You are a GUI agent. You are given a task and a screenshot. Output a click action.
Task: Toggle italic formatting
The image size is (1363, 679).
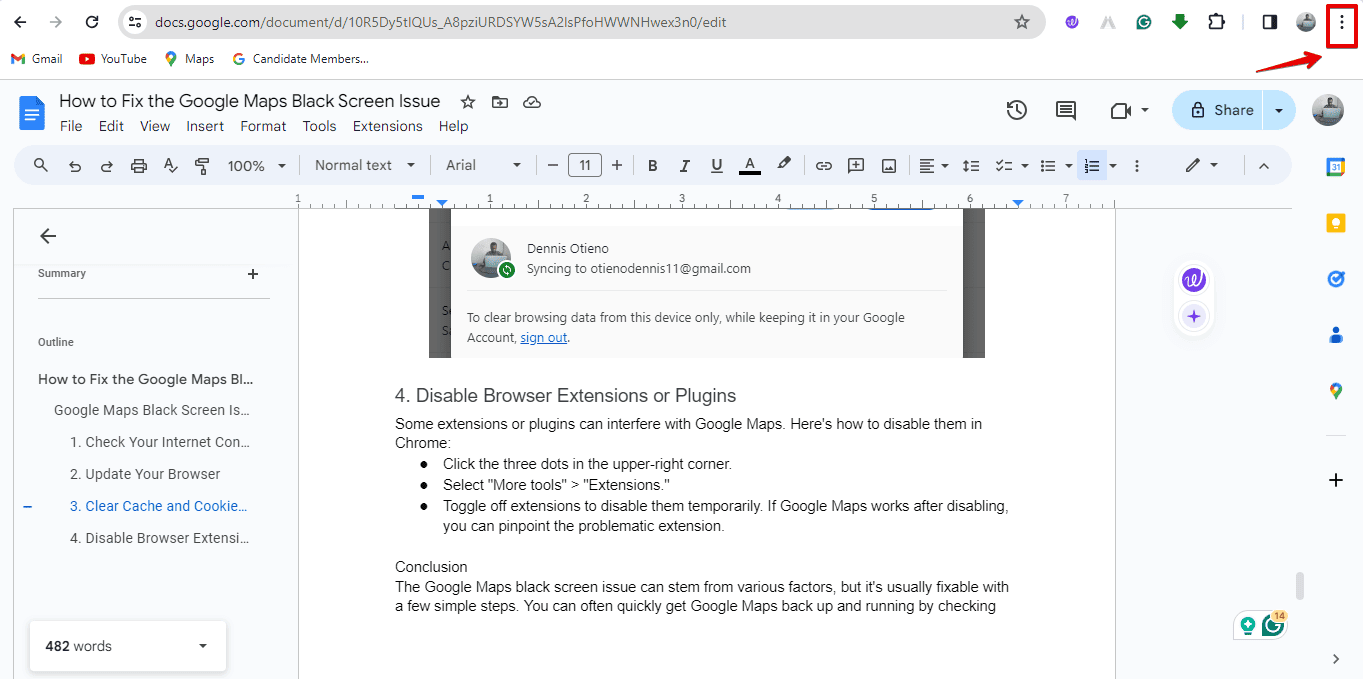684,166
